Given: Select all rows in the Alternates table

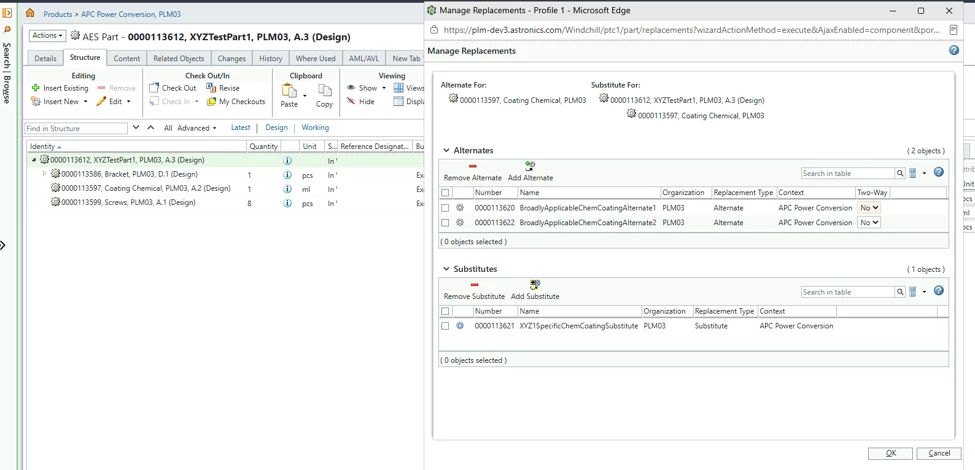Looking at the screenshot, I should tap(445, 193).
